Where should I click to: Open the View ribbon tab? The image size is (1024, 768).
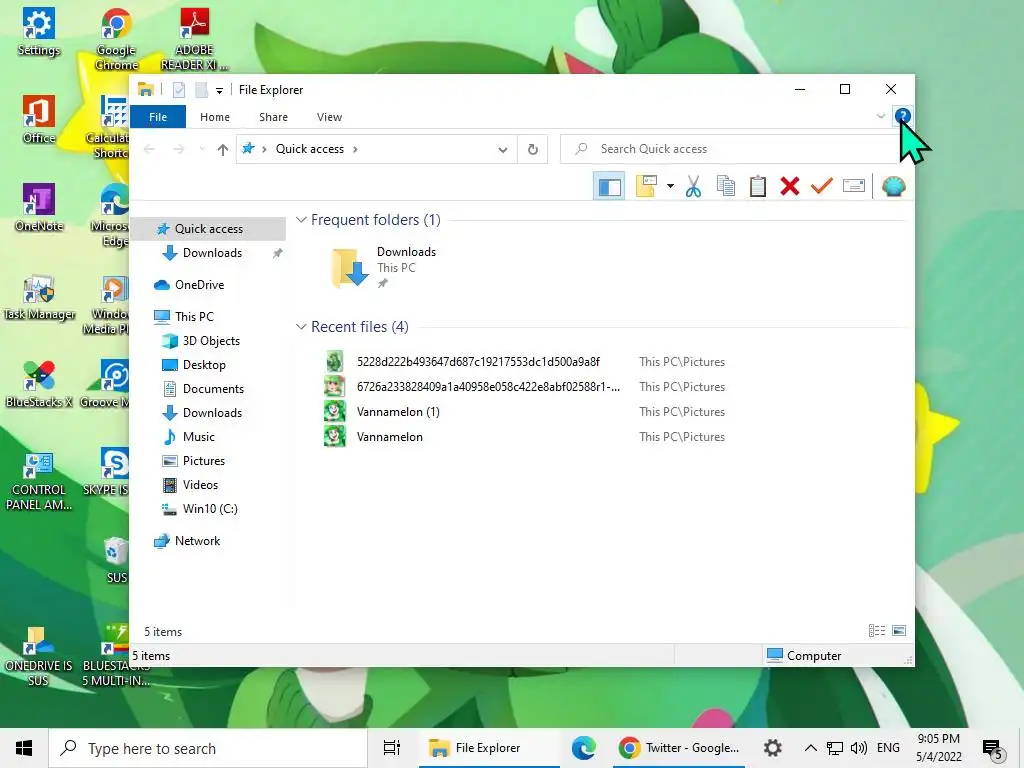(x=329, y=117)
